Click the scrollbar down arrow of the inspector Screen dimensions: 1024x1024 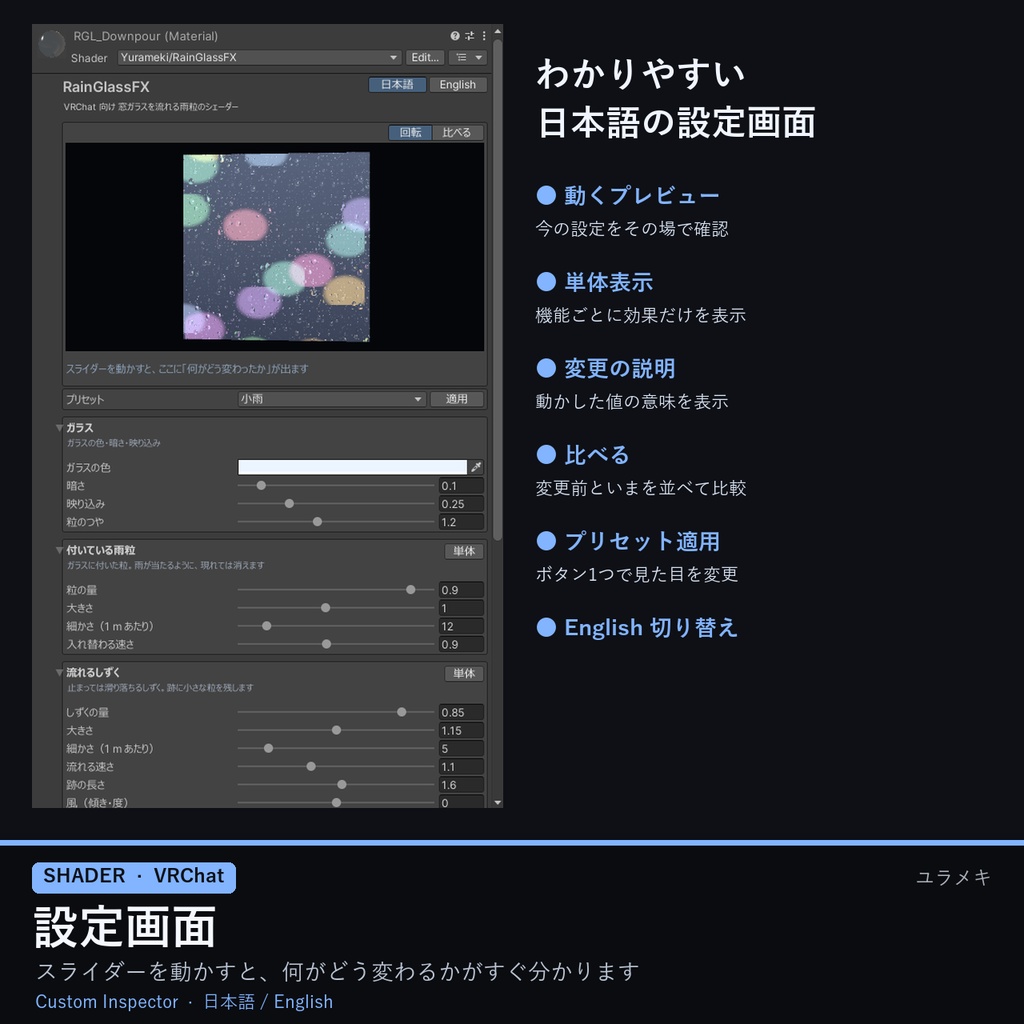[x=498, y=802]
